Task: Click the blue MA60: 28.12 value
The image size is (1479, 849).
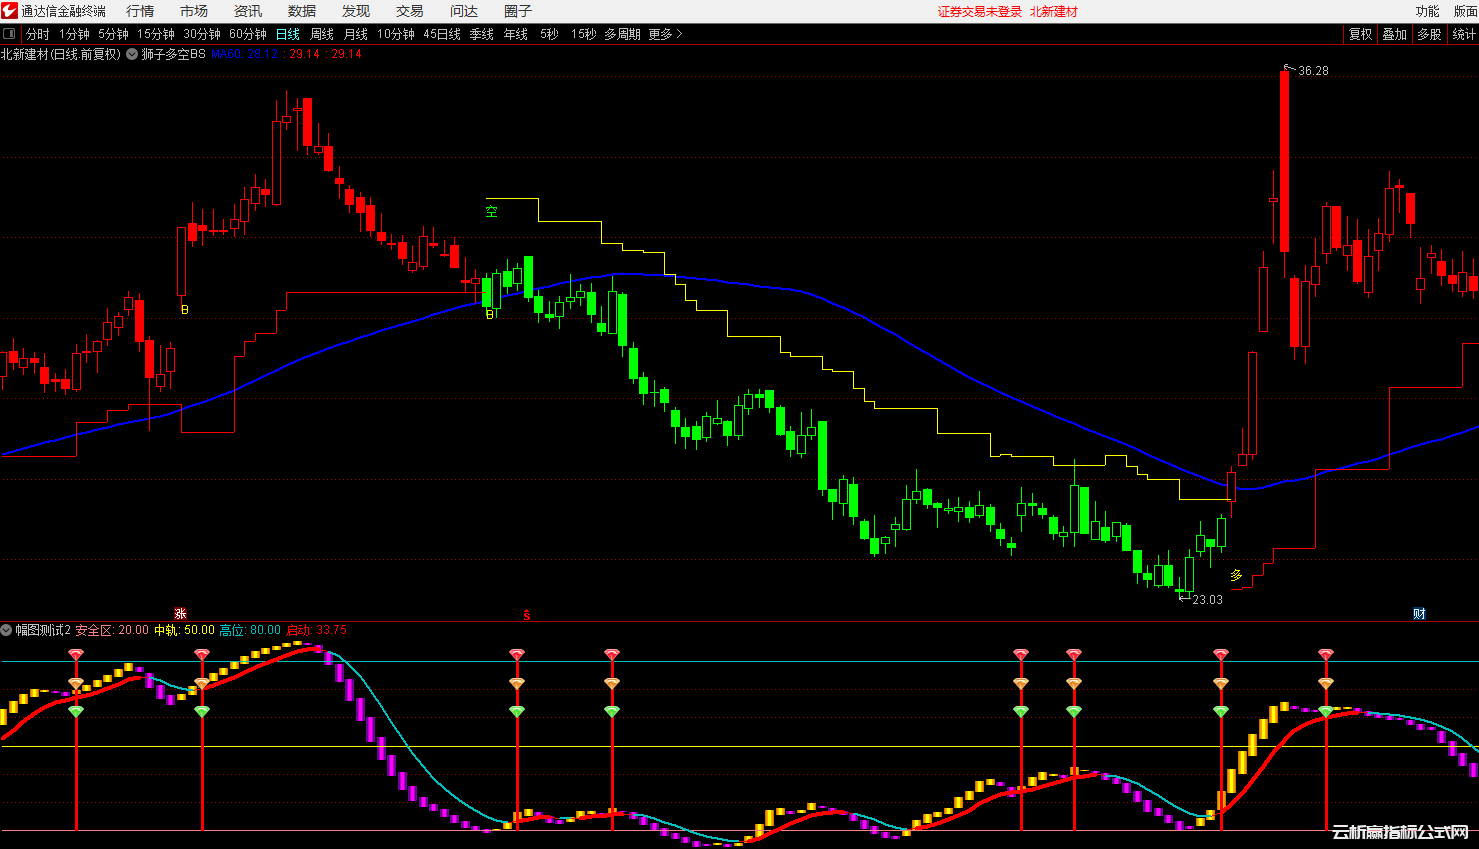Action: [245, 54]
